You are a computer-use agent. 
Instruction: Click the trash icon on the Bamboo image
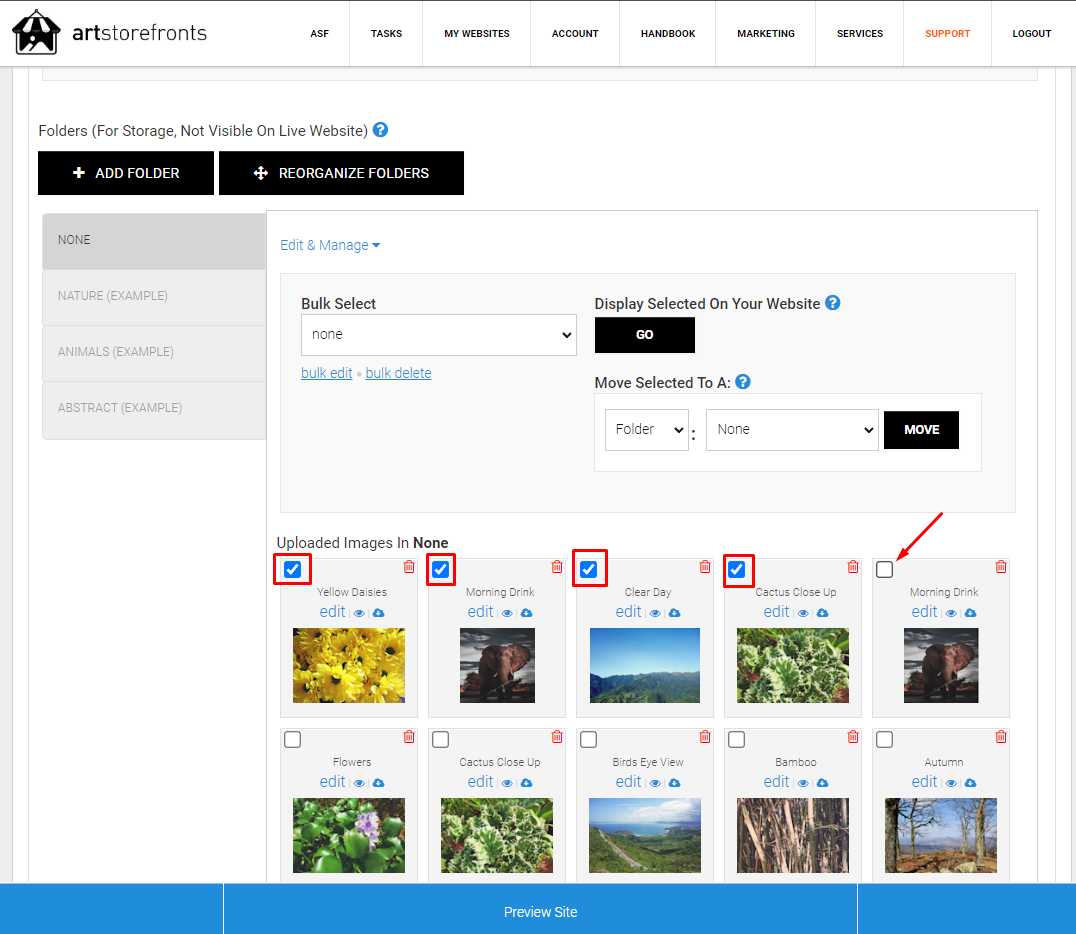853,737
